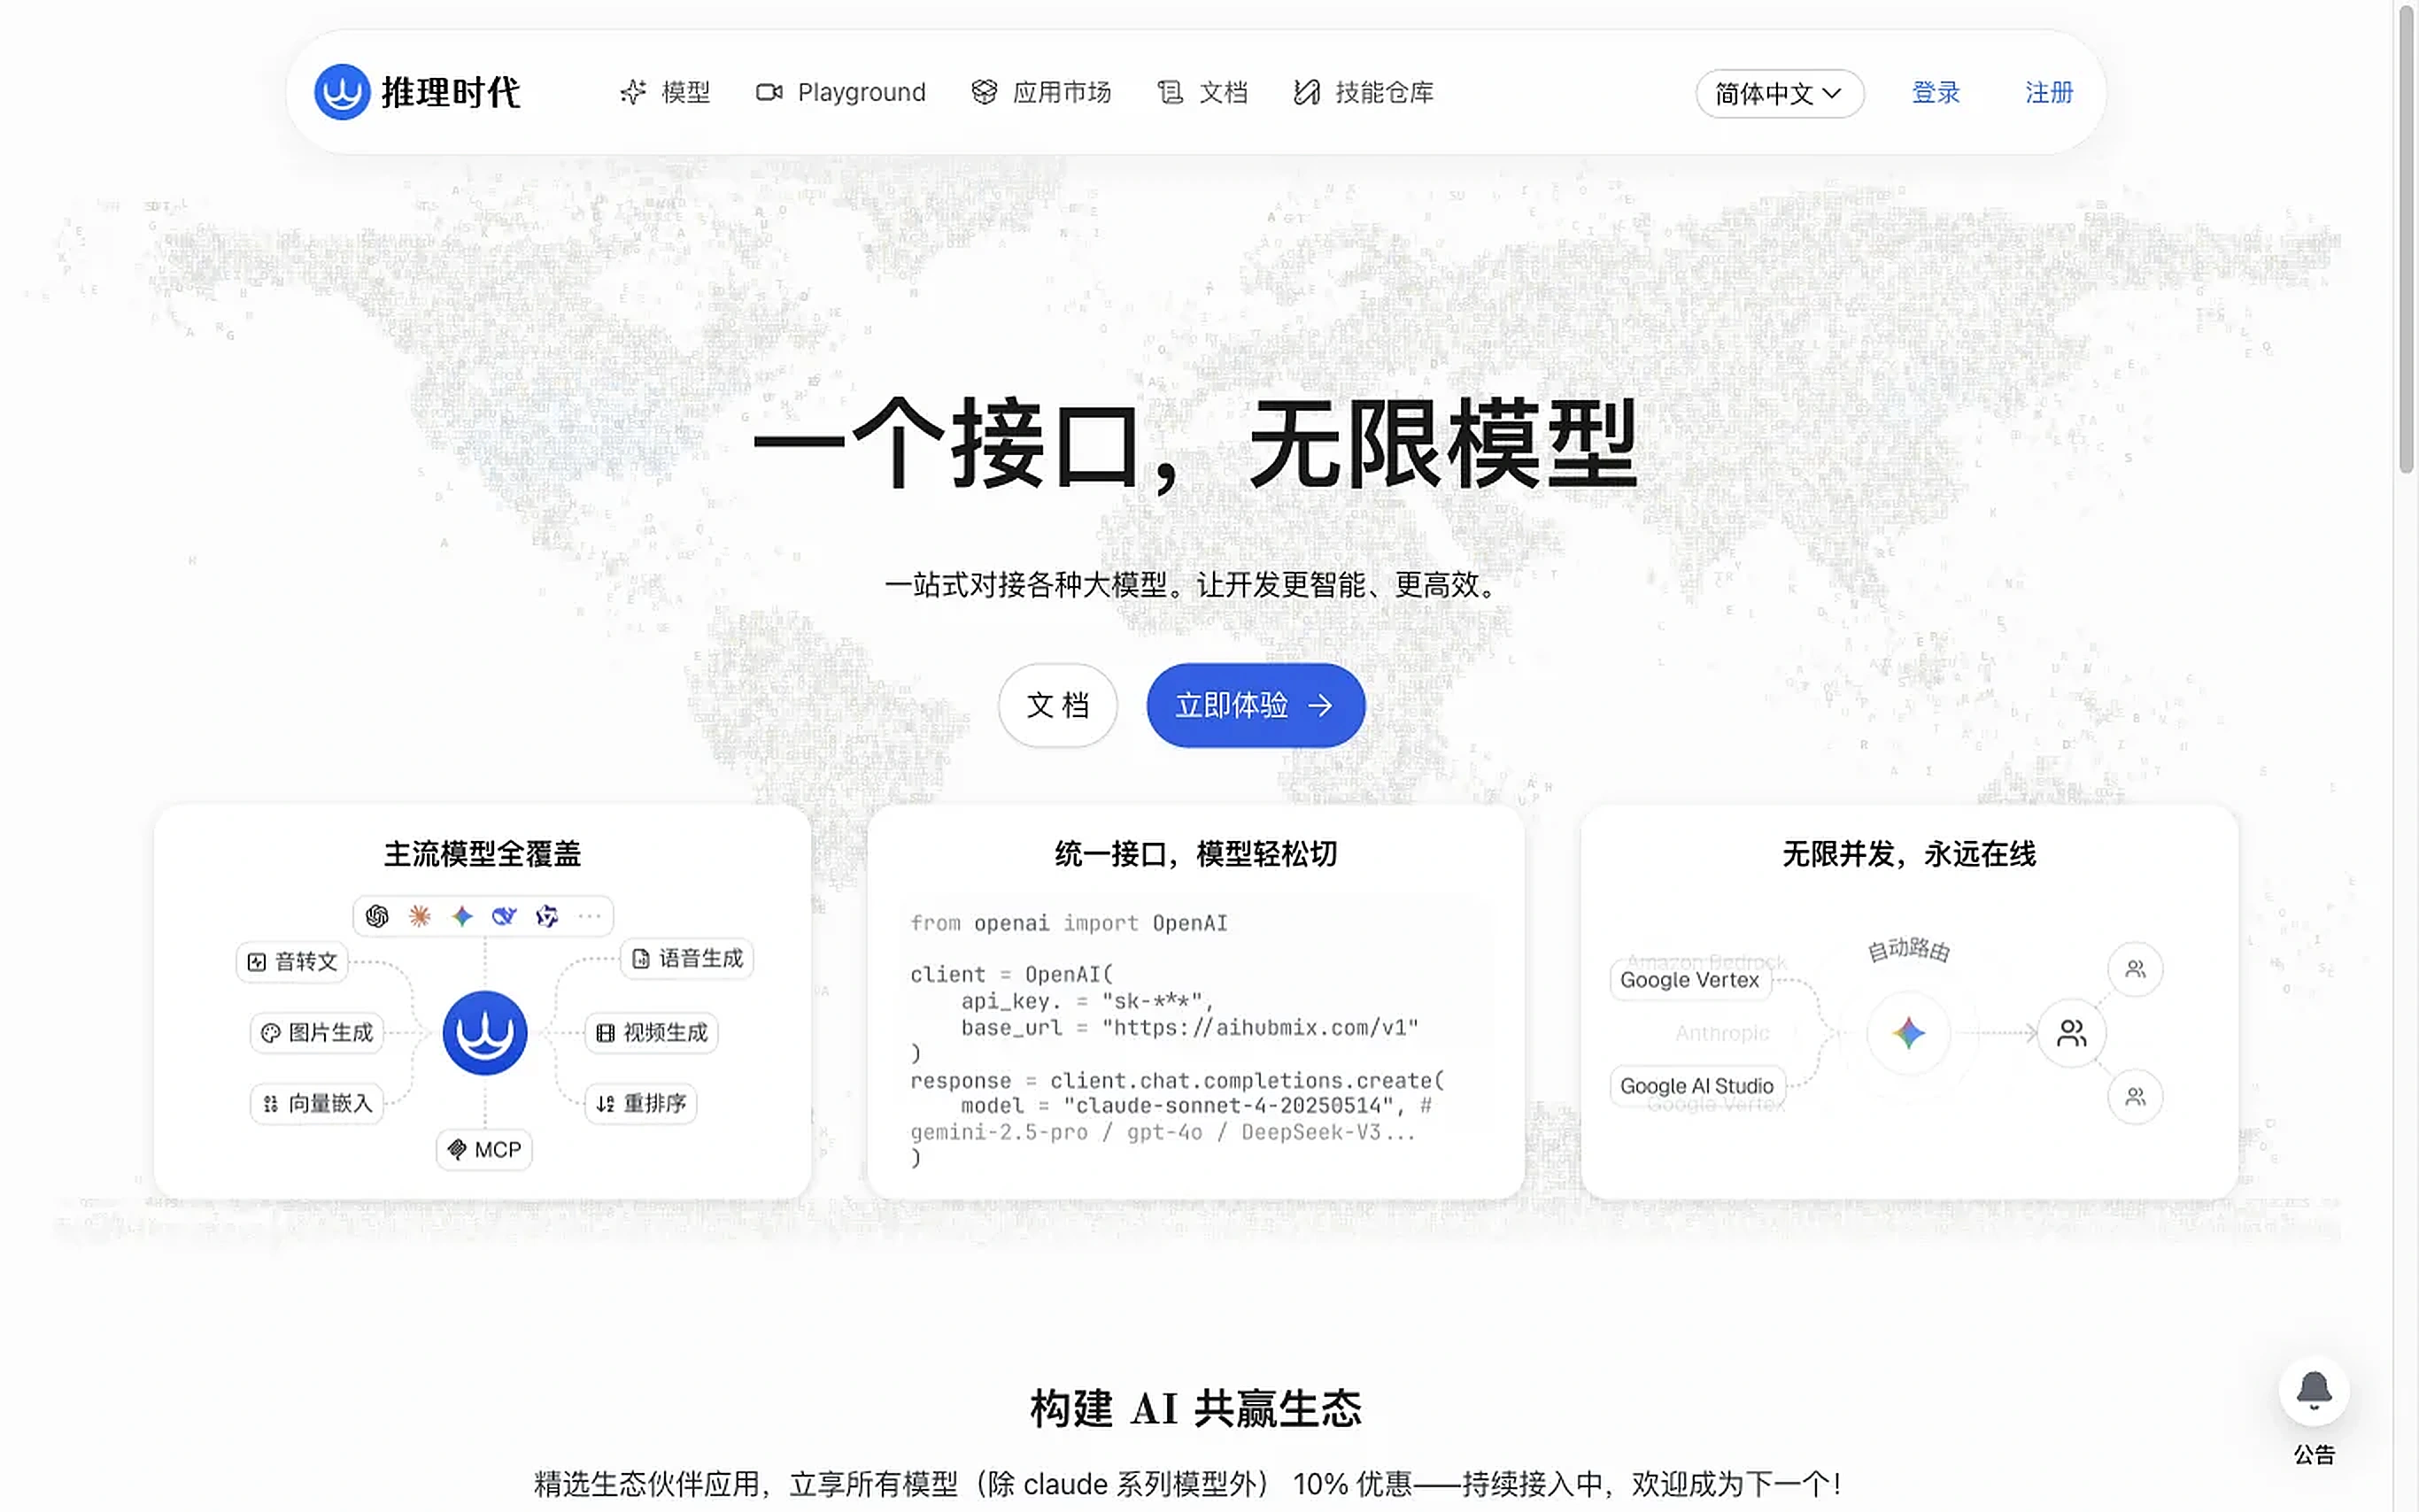The image size is (2419, 1512).
Task: Click the MCP chip
Action: click(x=485, y=1149)
